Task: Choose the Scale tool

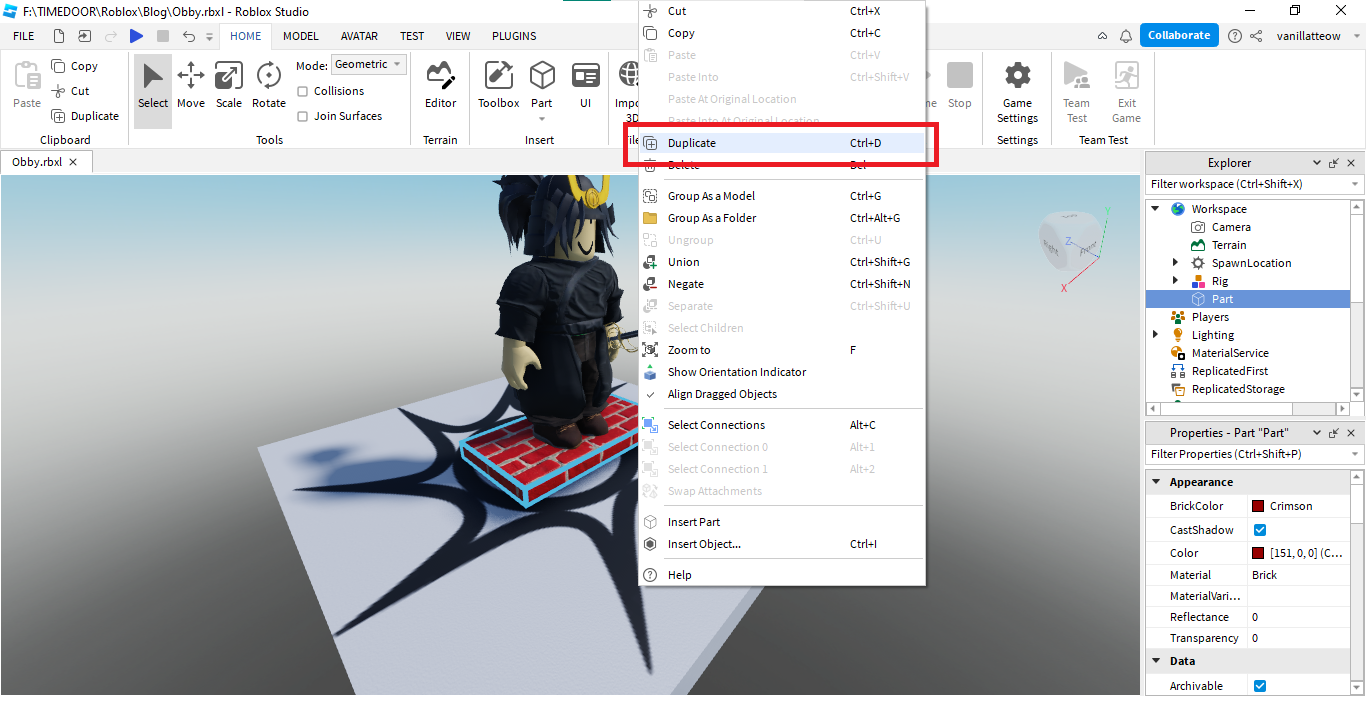Action: point(229,85)
